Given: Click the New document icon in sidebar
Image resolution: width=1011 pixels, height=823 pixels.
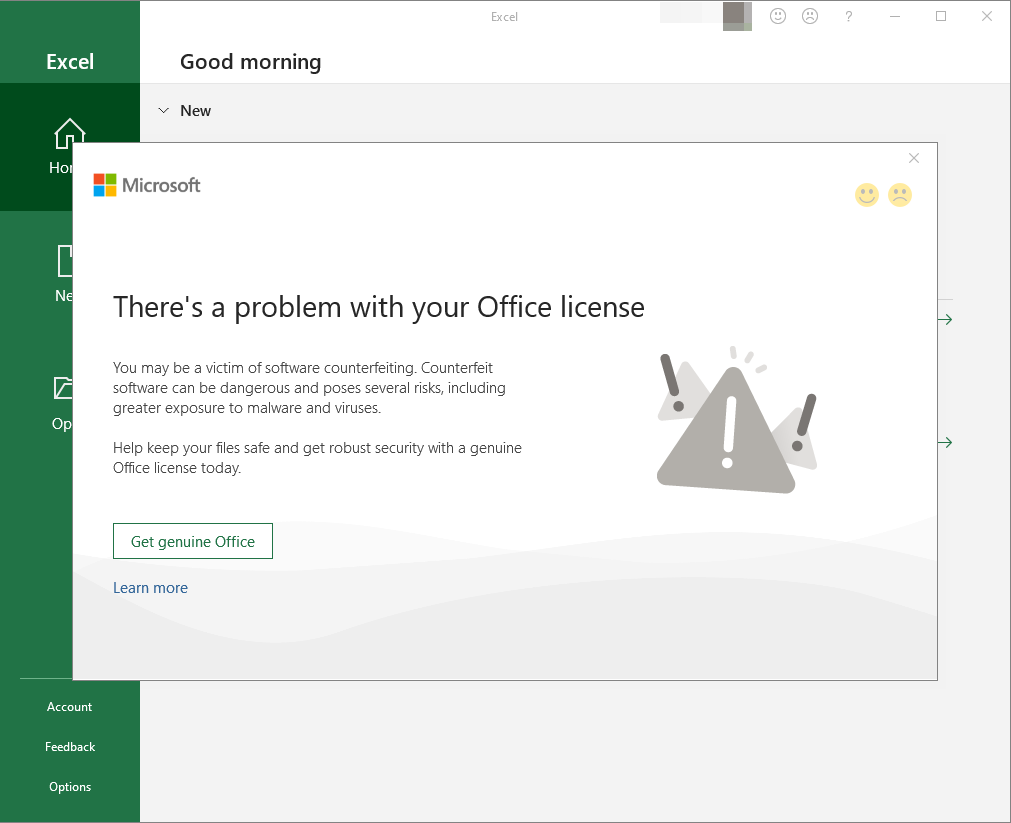Looking at the screenshot, I should coord(65,261).
